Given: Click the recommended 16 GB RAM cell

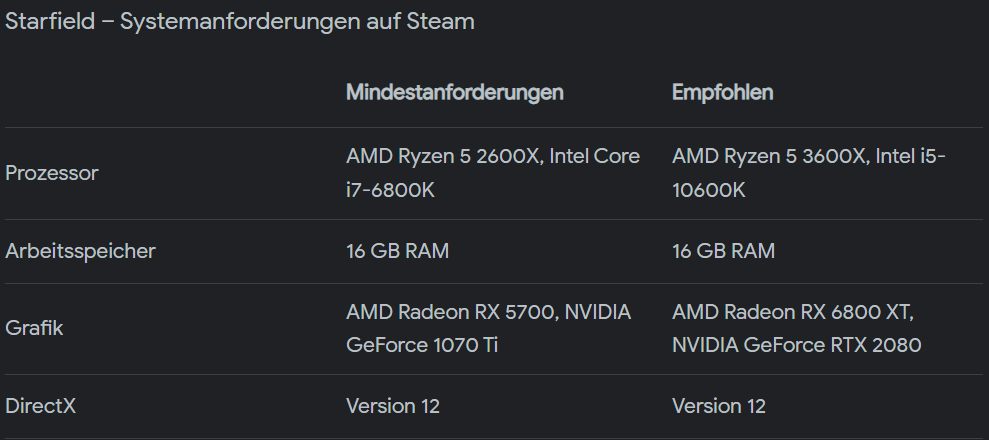Looking at the screenshot, I should click(x=723, y=252).
